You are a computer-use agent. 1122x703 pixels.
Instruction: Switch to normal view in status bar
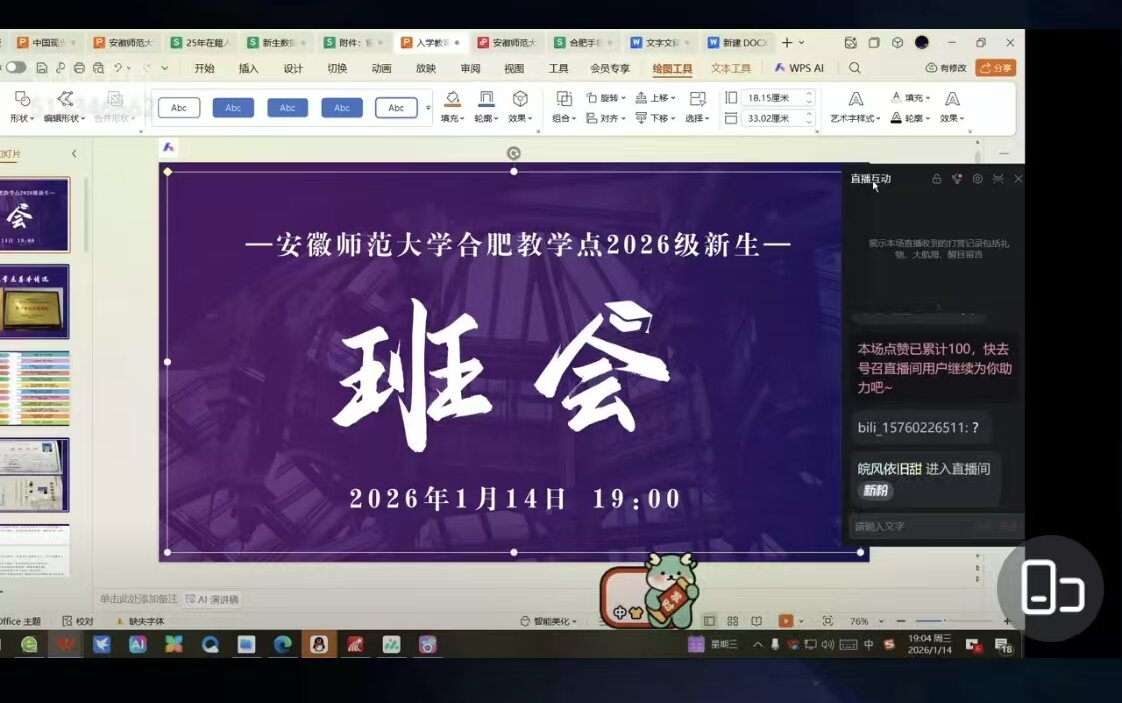710,621
